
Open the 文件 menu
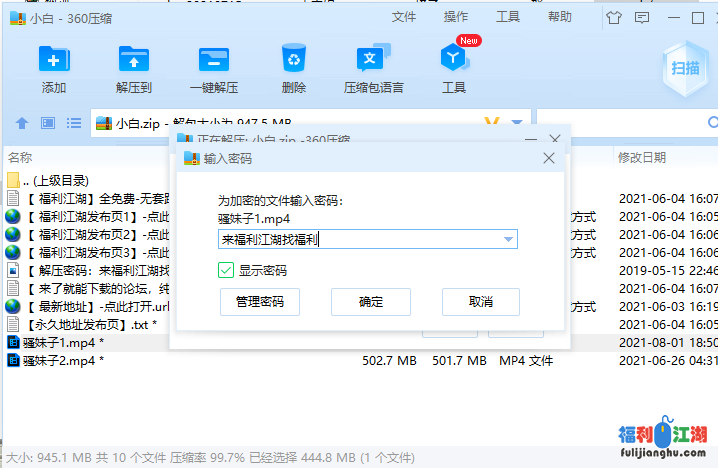click(x=404, y=17)
